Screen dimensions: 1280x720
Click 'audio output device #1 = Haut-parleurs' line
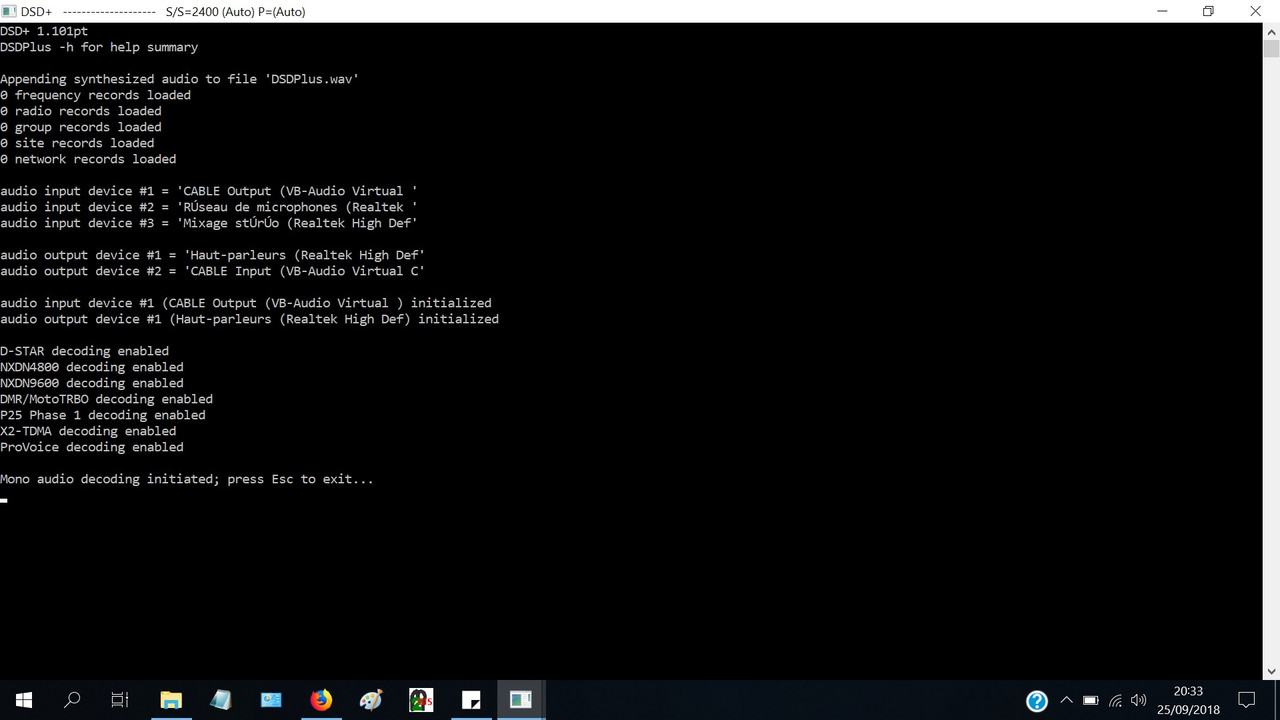tap(213, 255)
